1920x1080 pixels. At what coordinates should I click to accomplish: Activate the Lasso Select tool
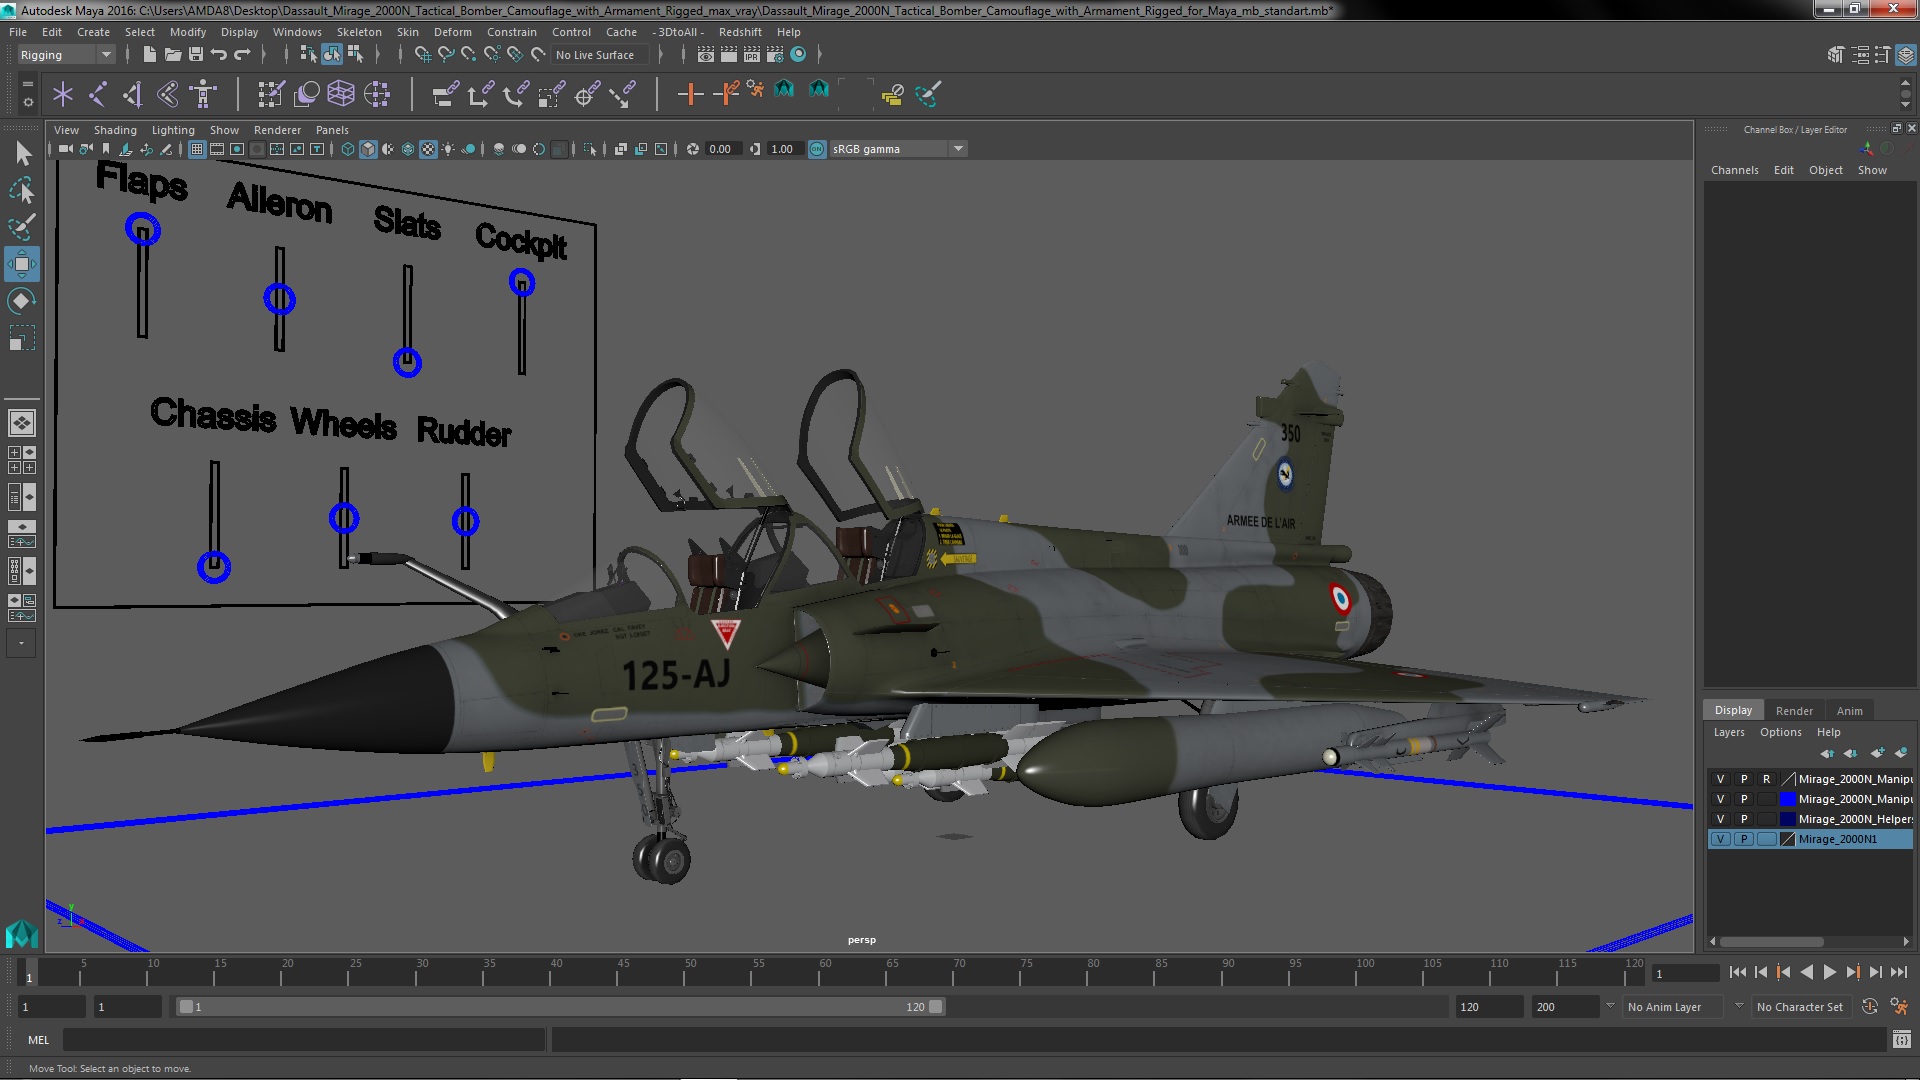[x=22, y=190]
